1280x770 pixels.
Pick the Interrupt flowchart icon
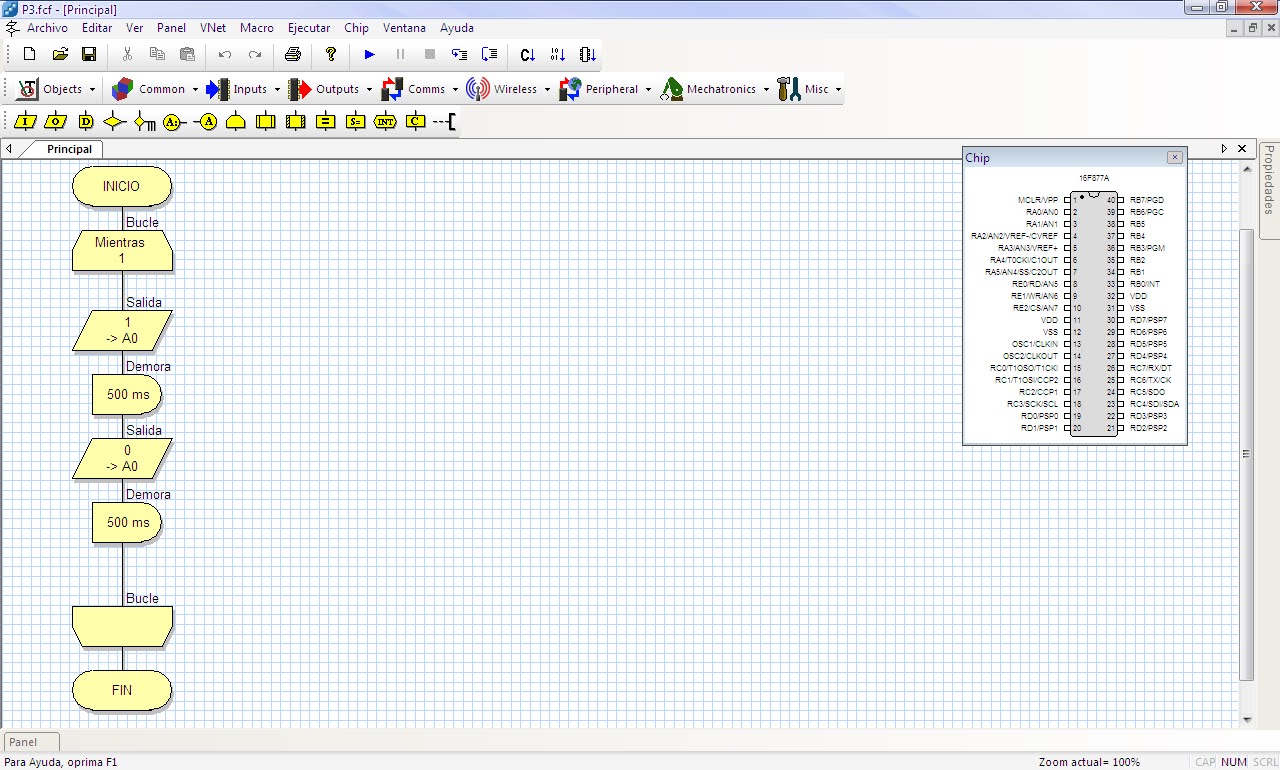pyautogui.click(x=385, y=121)
